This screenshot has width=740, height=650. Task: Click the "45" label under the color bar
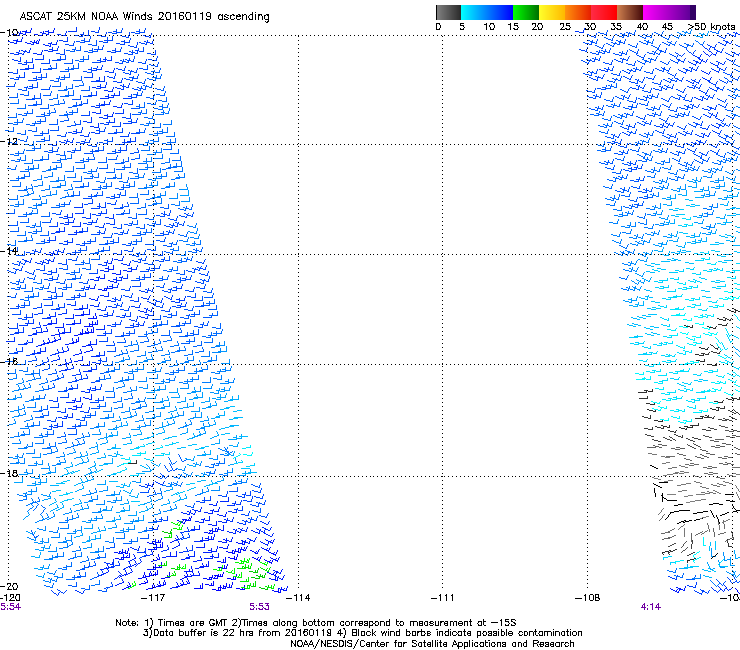[667, 27]
